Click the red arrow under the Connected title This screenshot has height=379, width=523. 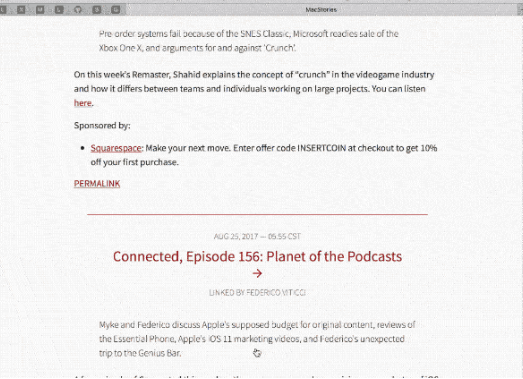pos(257,274)
